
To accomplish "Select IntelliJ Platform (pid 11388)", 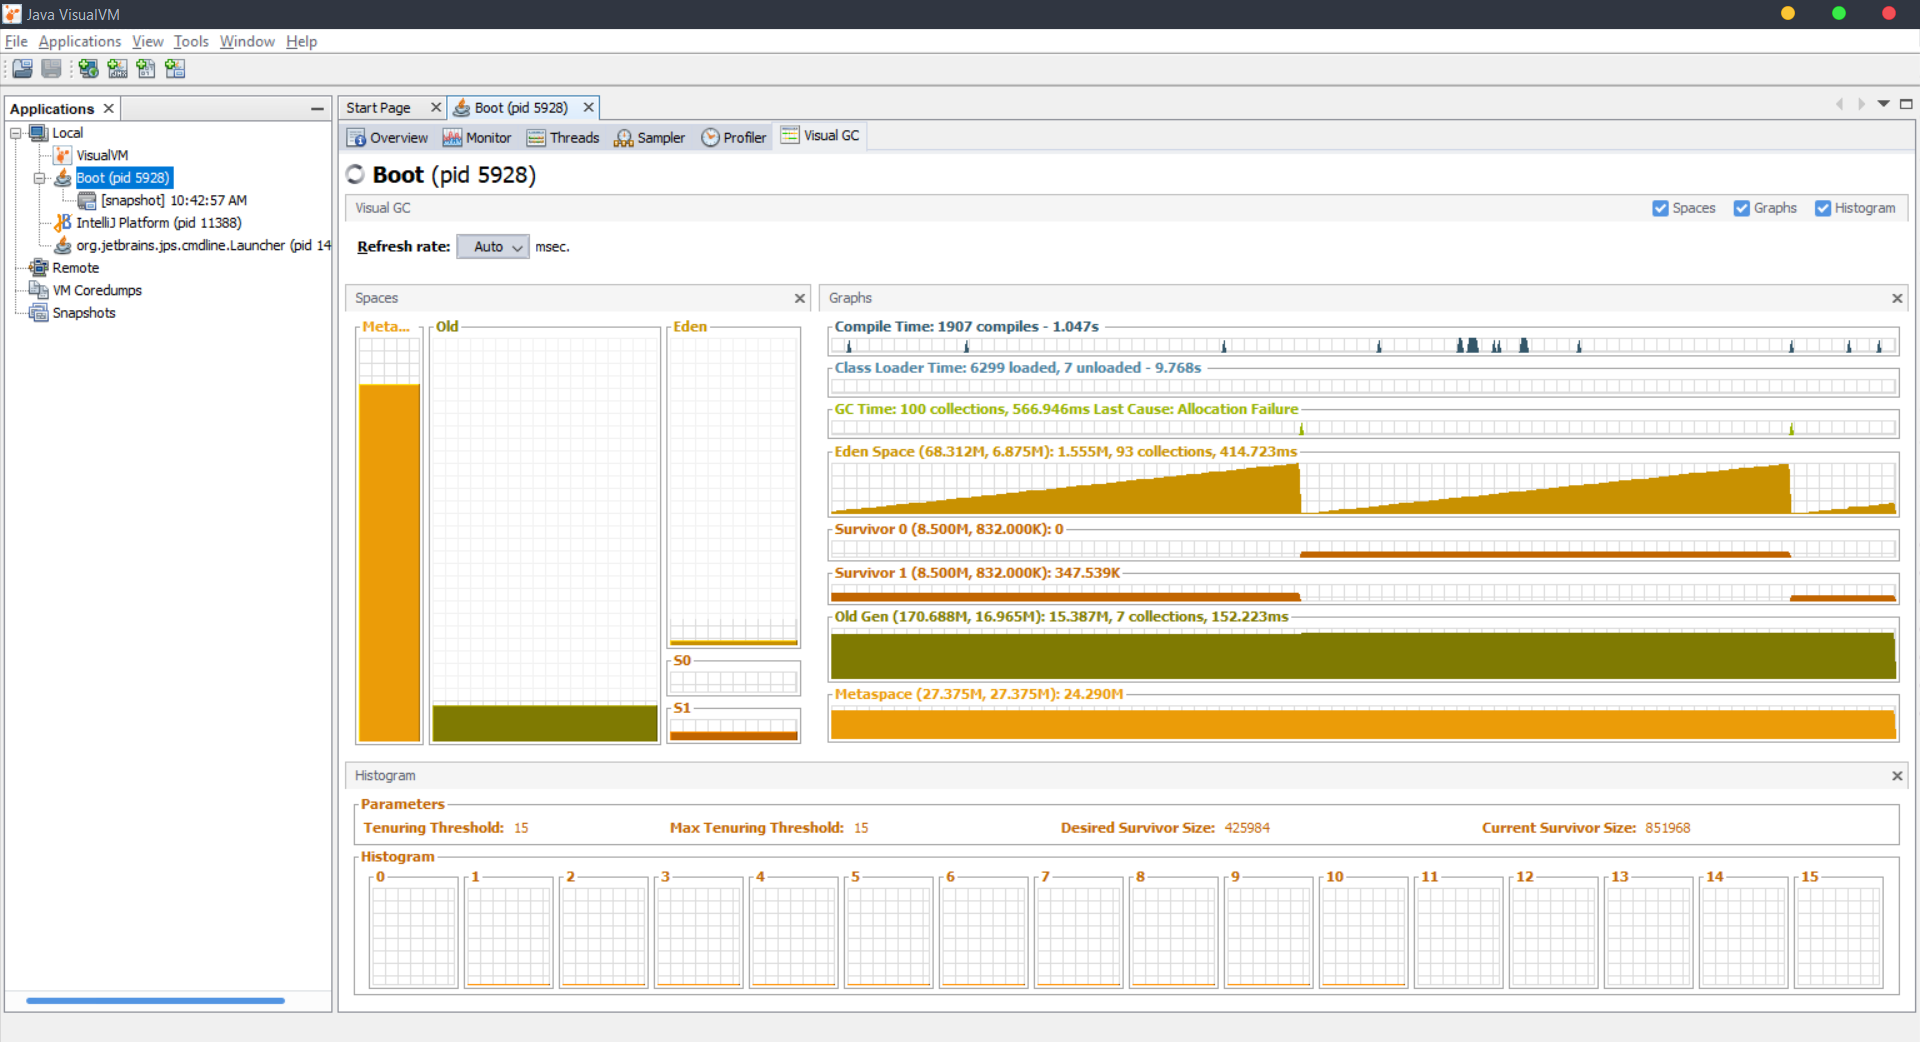I will point(158,223).
